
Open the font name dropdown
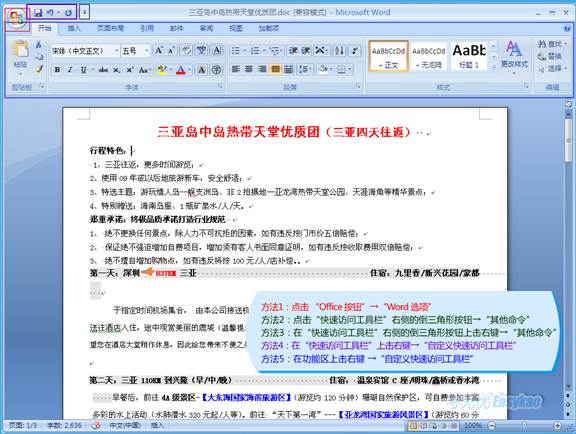(x=116, y=51)
